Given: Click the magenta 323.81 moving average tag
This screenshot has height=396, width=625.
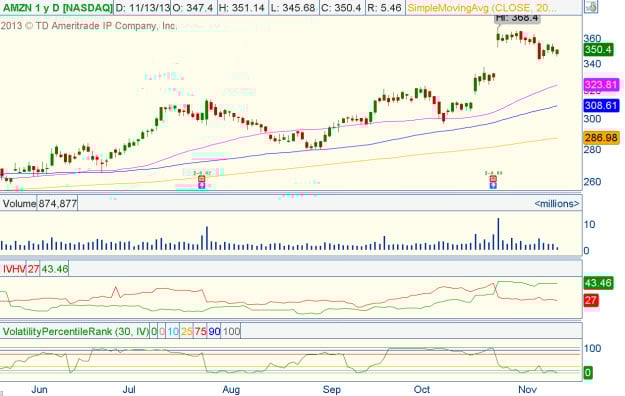Looking at the screenshot, I should 601,85.
